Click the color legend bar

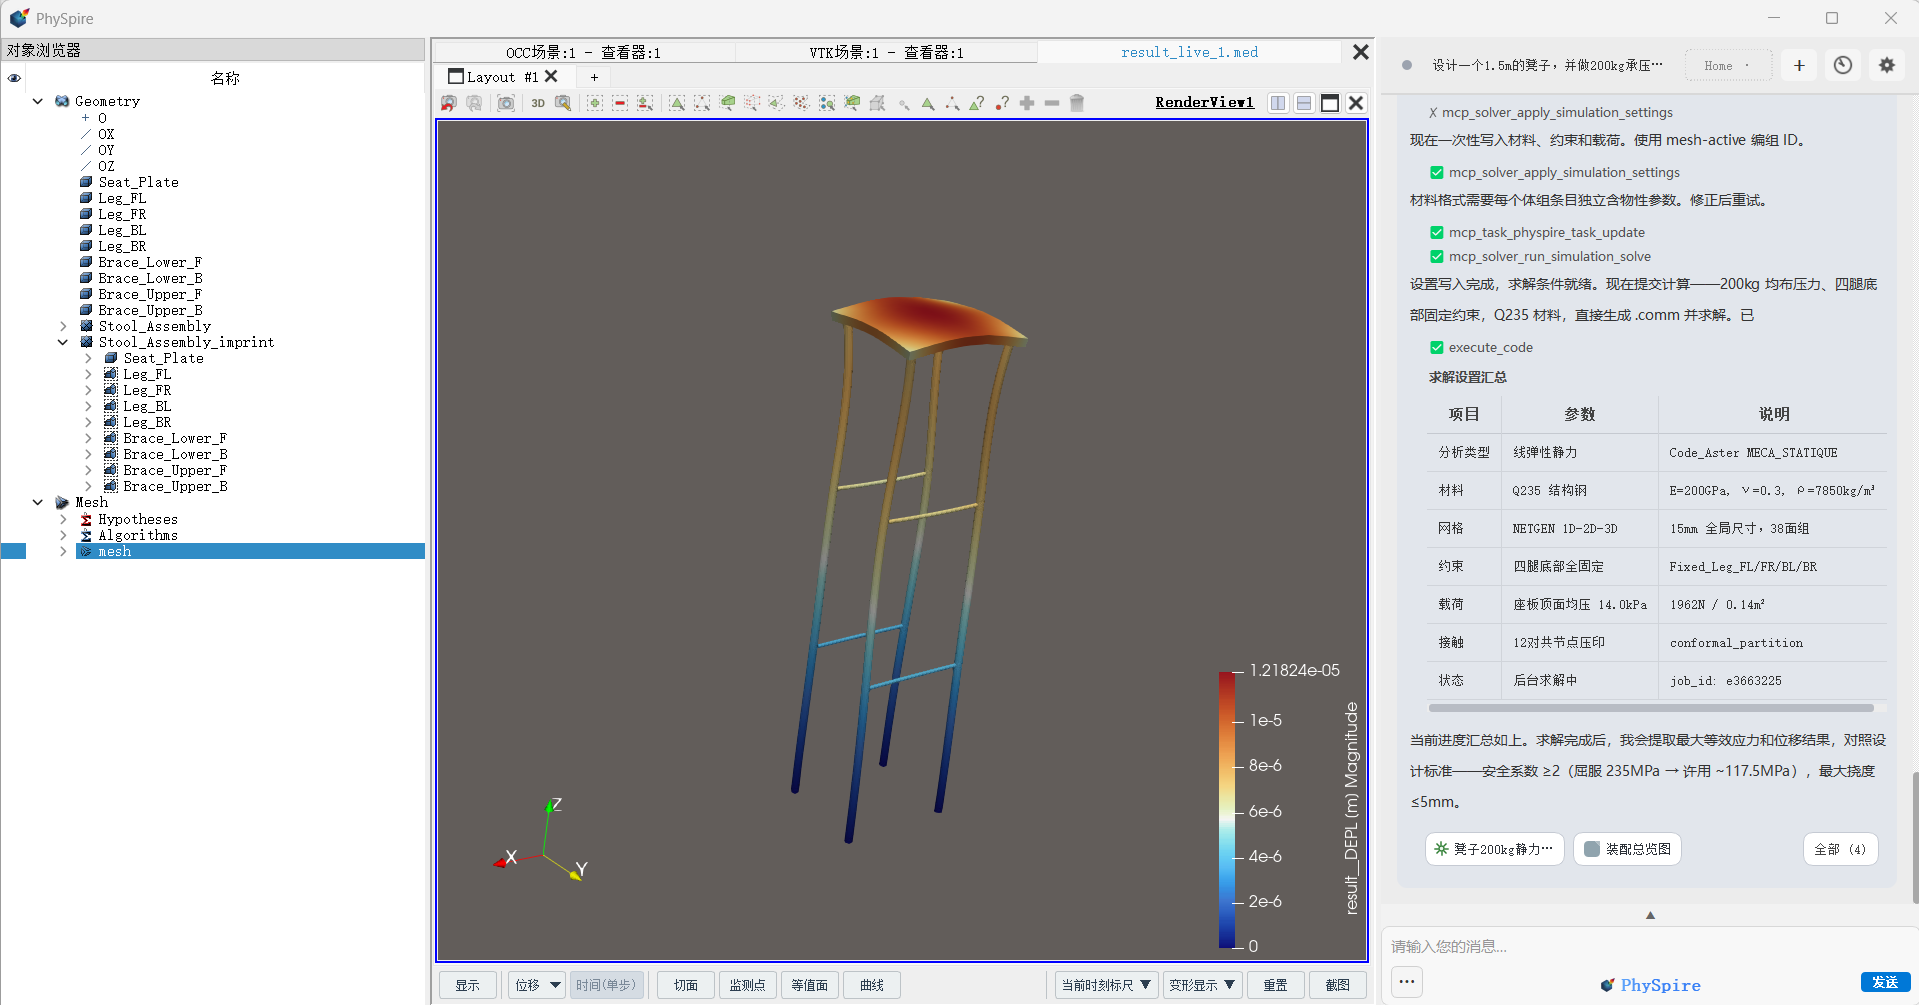point(1226,809)
